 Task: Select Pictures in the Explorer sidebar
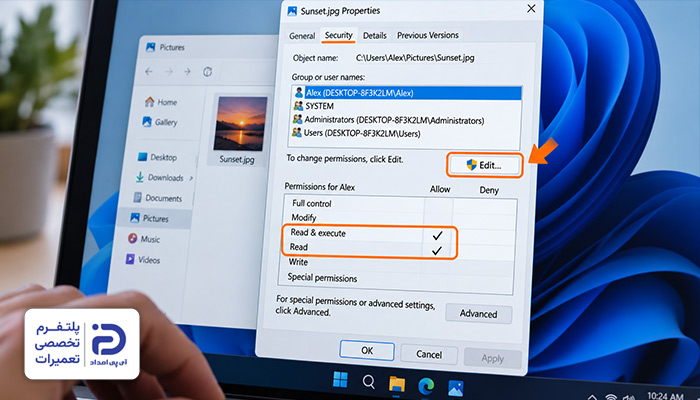pyautogui.click(x=154, y=218)
